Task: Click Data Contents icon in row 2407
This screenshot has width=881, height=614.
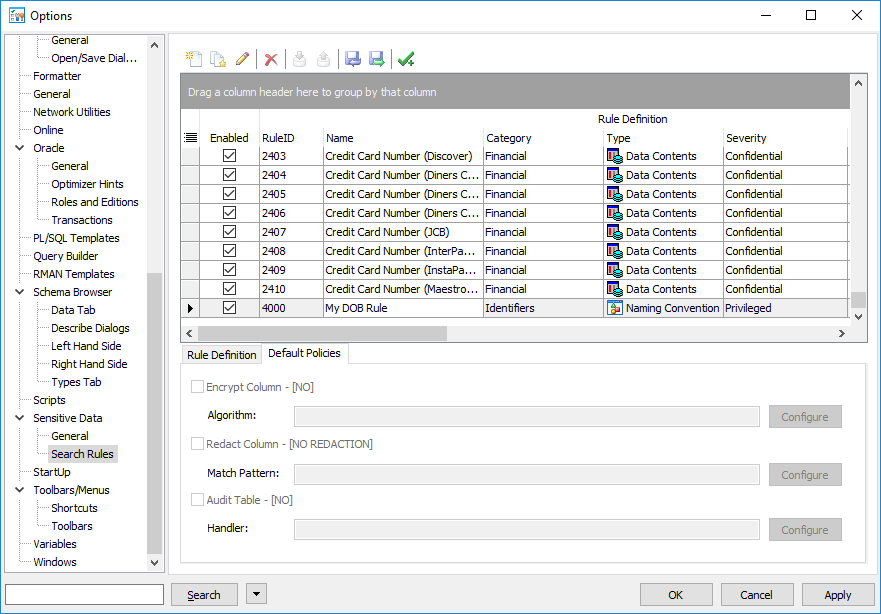Action: click(x=615, y=233)
